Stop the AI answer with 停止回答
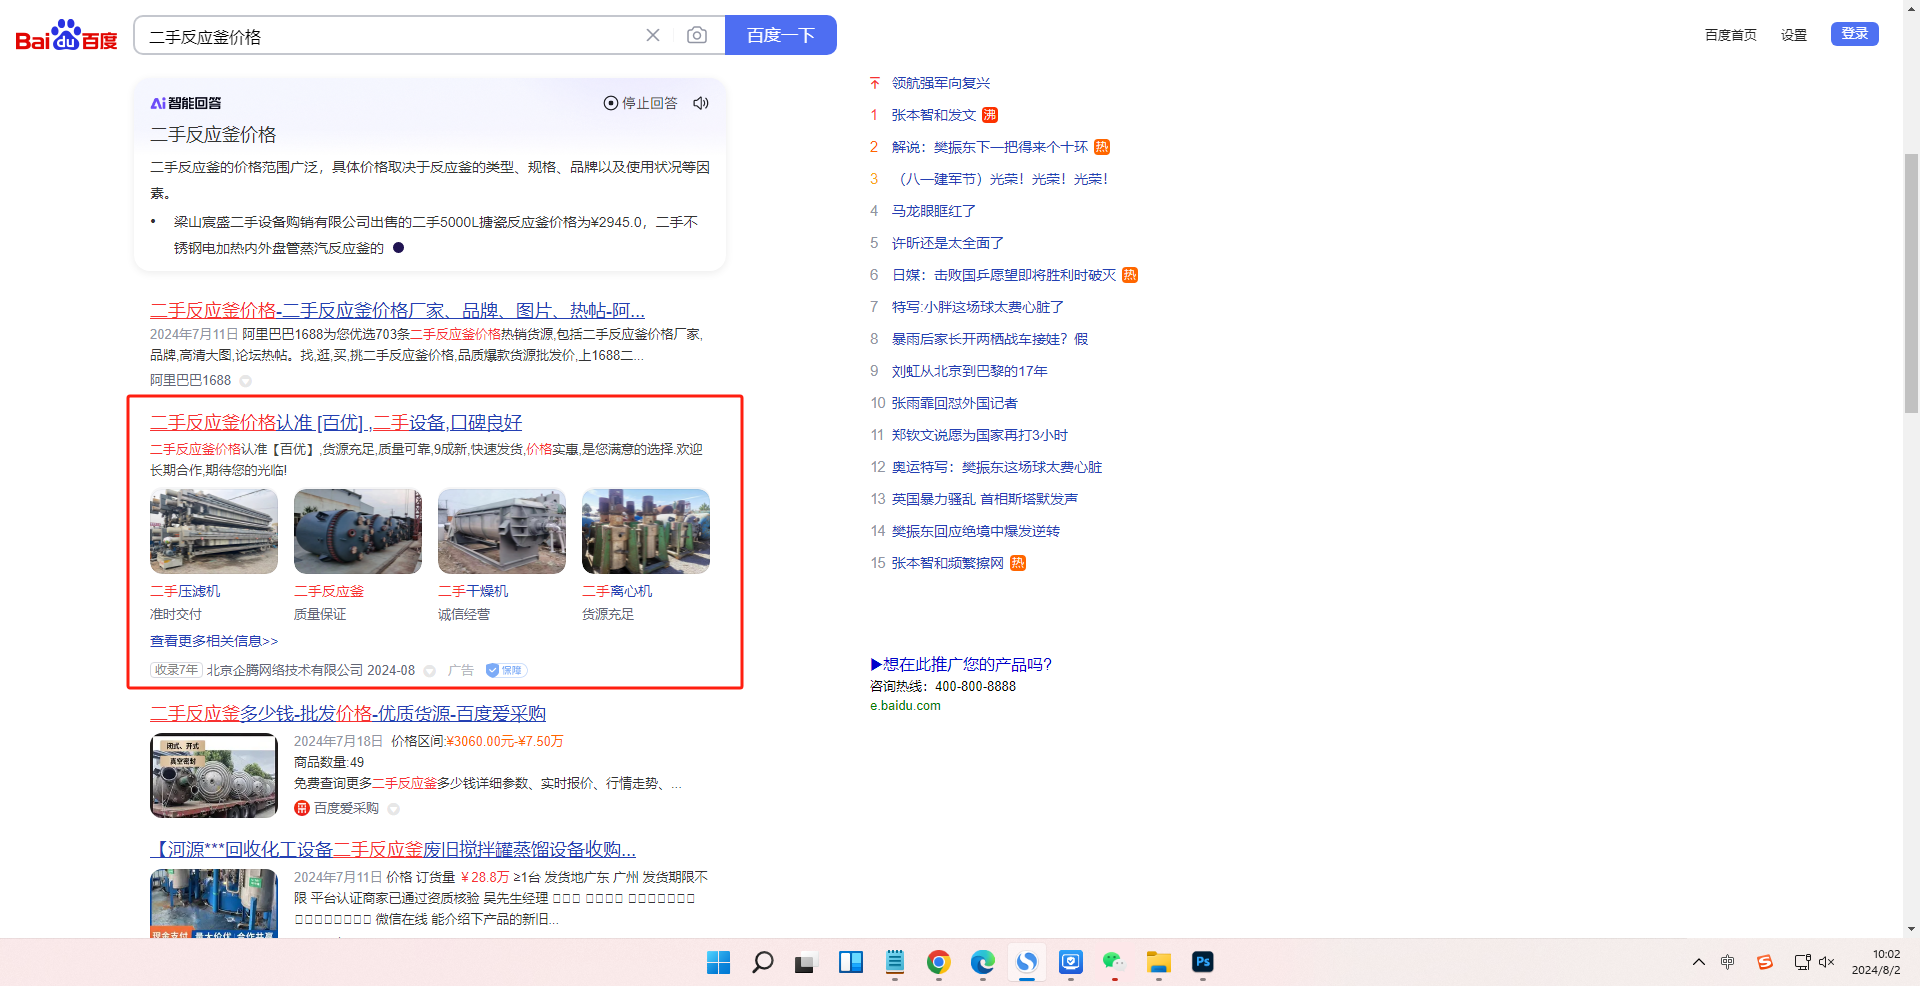The height and width of the screenshot is (986, 1920). 640,103
